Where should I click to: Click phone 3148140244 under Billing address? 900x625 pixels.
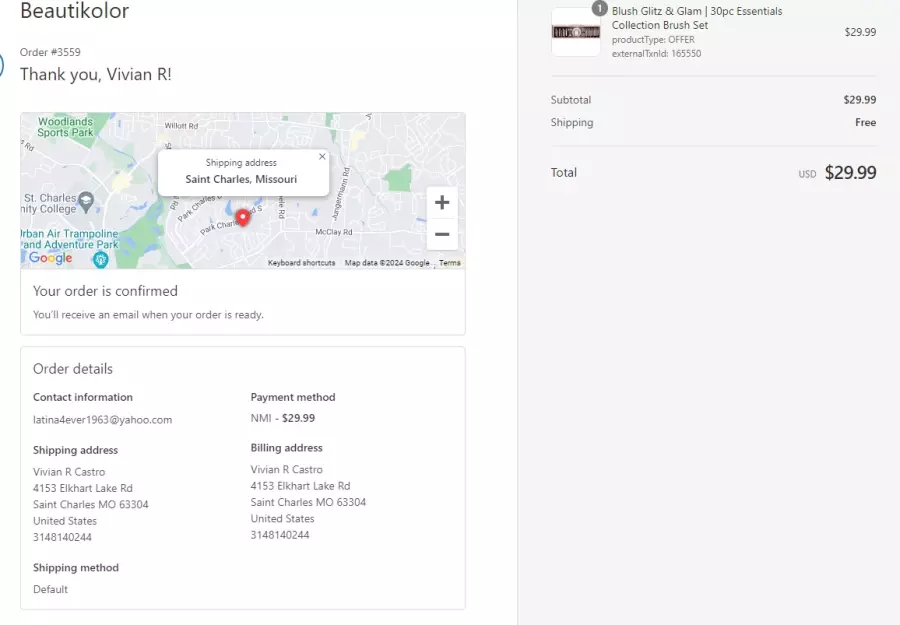280,535
